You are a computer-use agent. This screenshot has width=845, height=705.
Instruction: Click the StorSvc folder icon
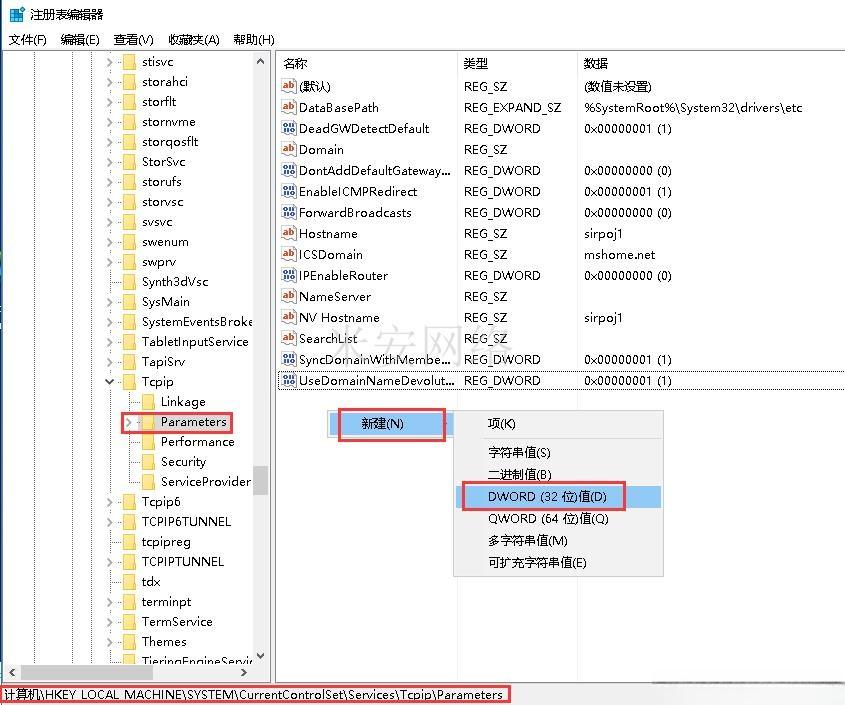pyautogui.click(x=129, y=162)
